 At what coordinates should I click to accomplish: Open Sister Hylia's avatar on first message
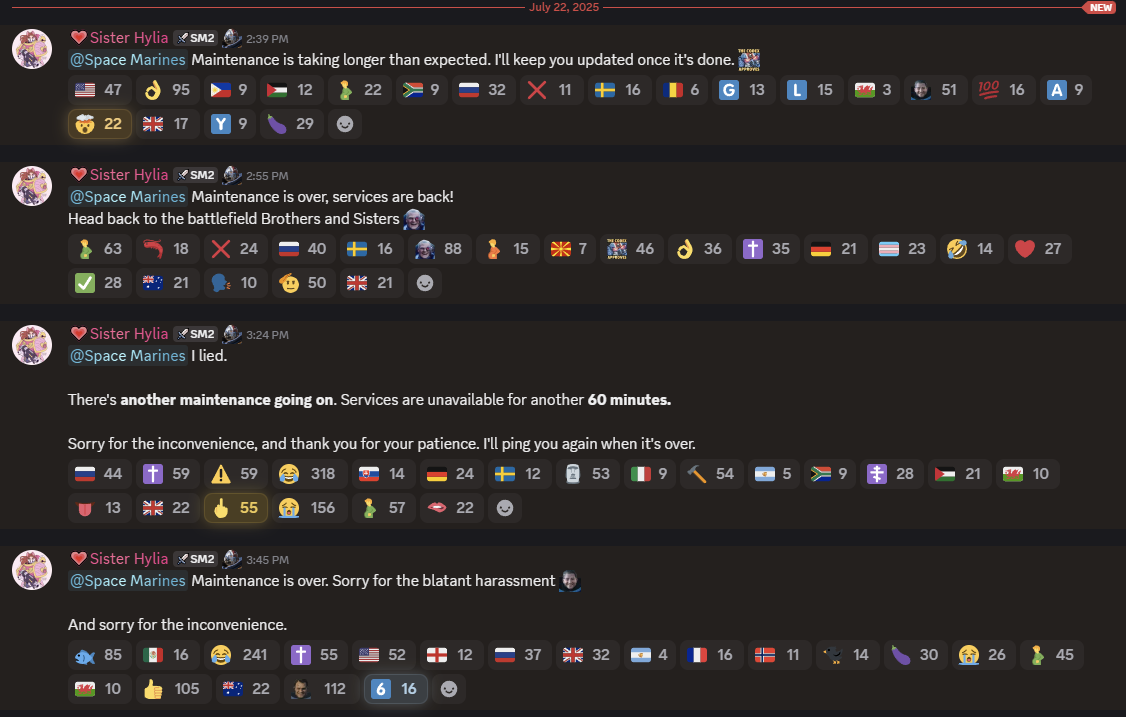pyautogui.click(x=32, y=49)
